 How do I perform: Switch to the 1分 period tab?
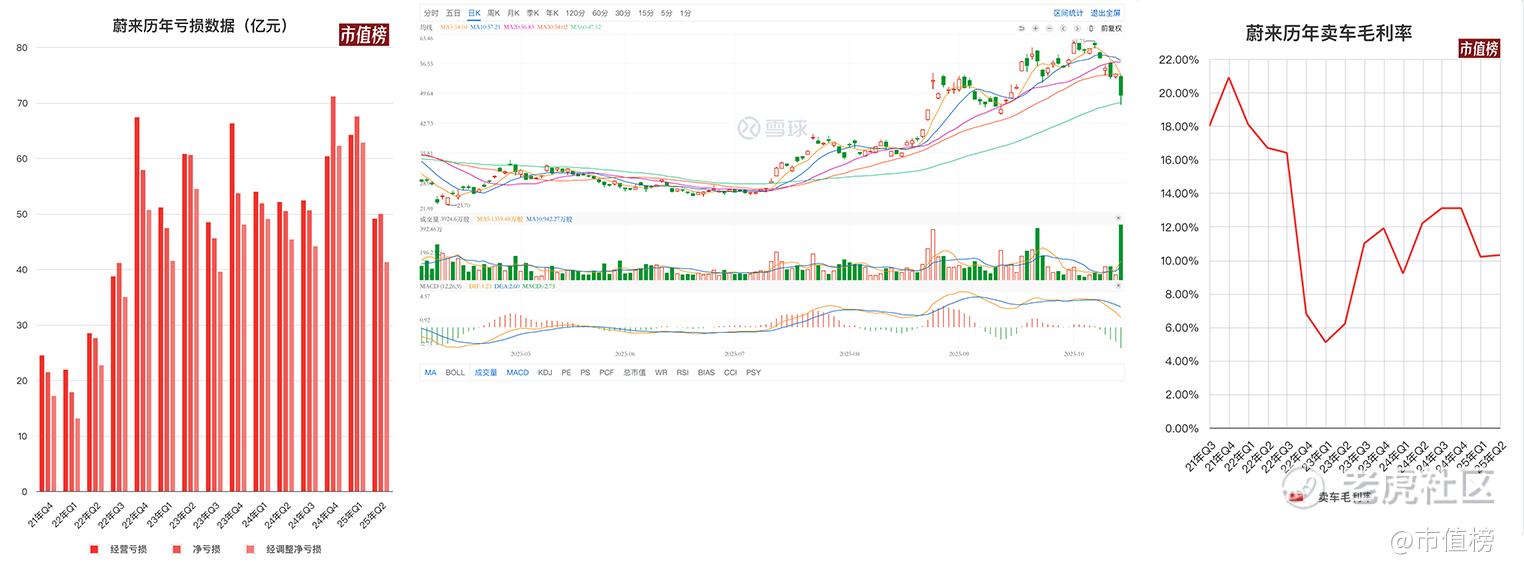pos(685,13)
